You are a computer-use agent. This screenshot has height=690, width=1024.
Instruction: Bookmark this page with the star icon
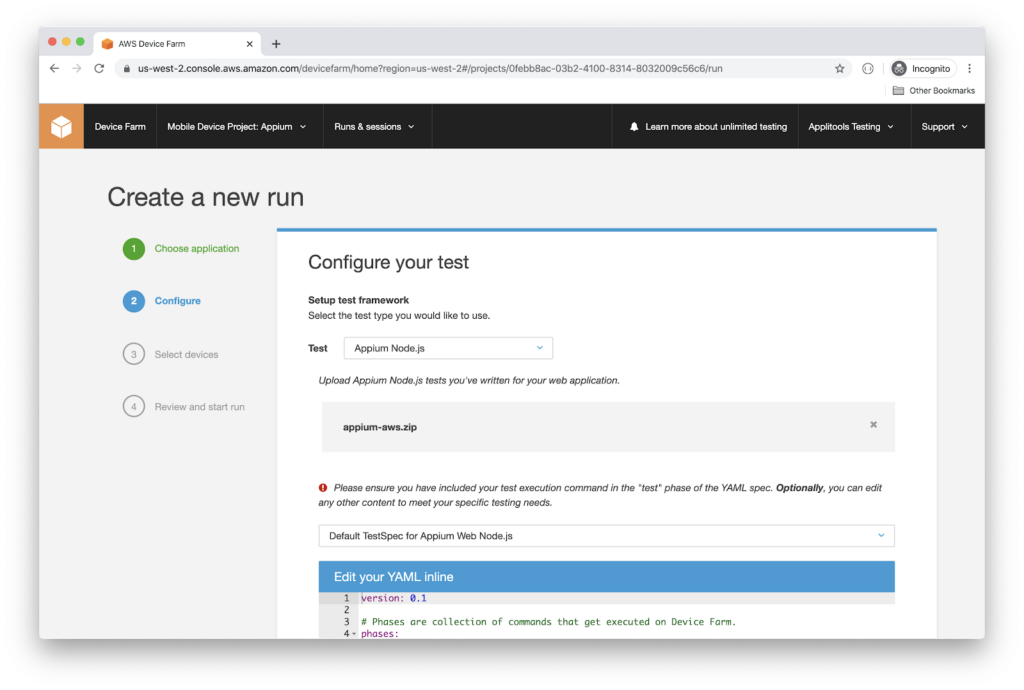point(840,69)
